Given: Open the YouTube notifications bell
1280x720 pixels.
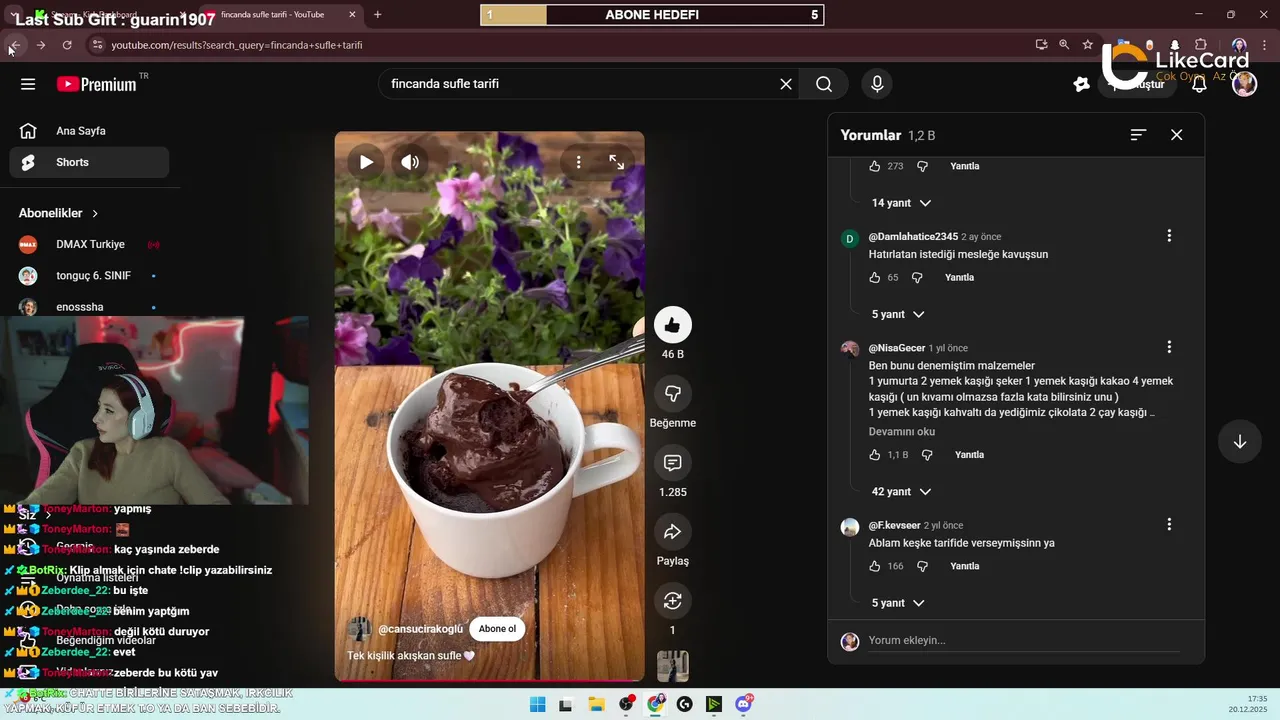Looking at the screenshot, I should (x=1199, y=84).
